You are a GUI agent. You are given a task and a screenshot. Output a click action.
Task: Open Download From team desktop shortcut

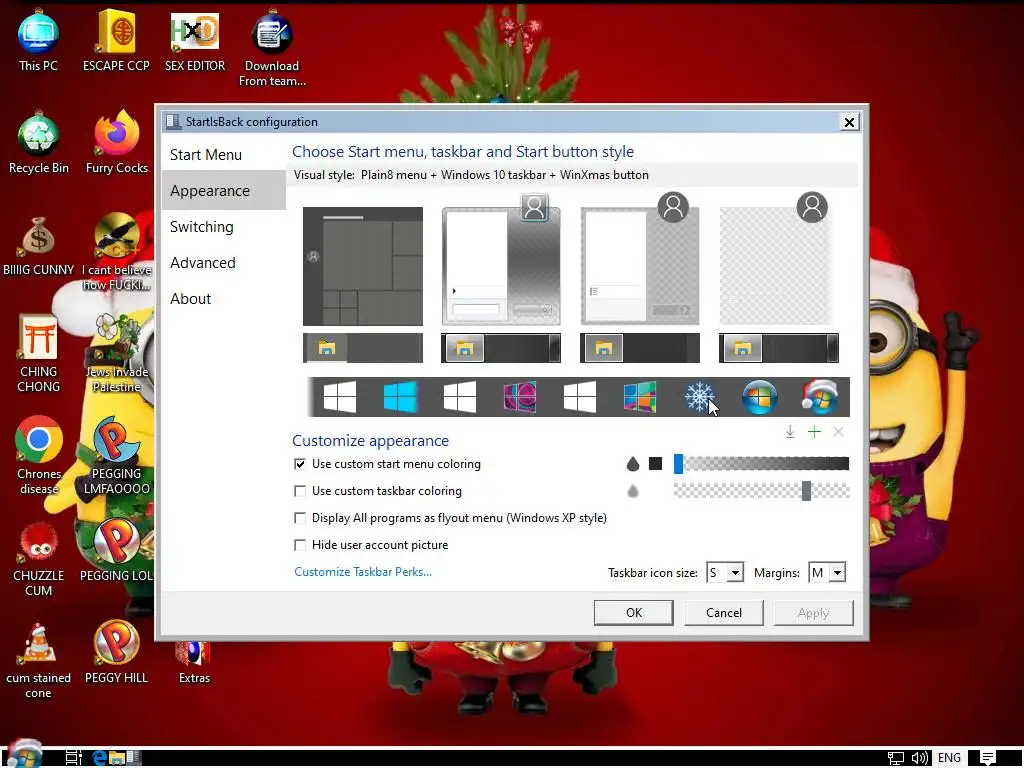pyautogui.click(x=272, y=48)
